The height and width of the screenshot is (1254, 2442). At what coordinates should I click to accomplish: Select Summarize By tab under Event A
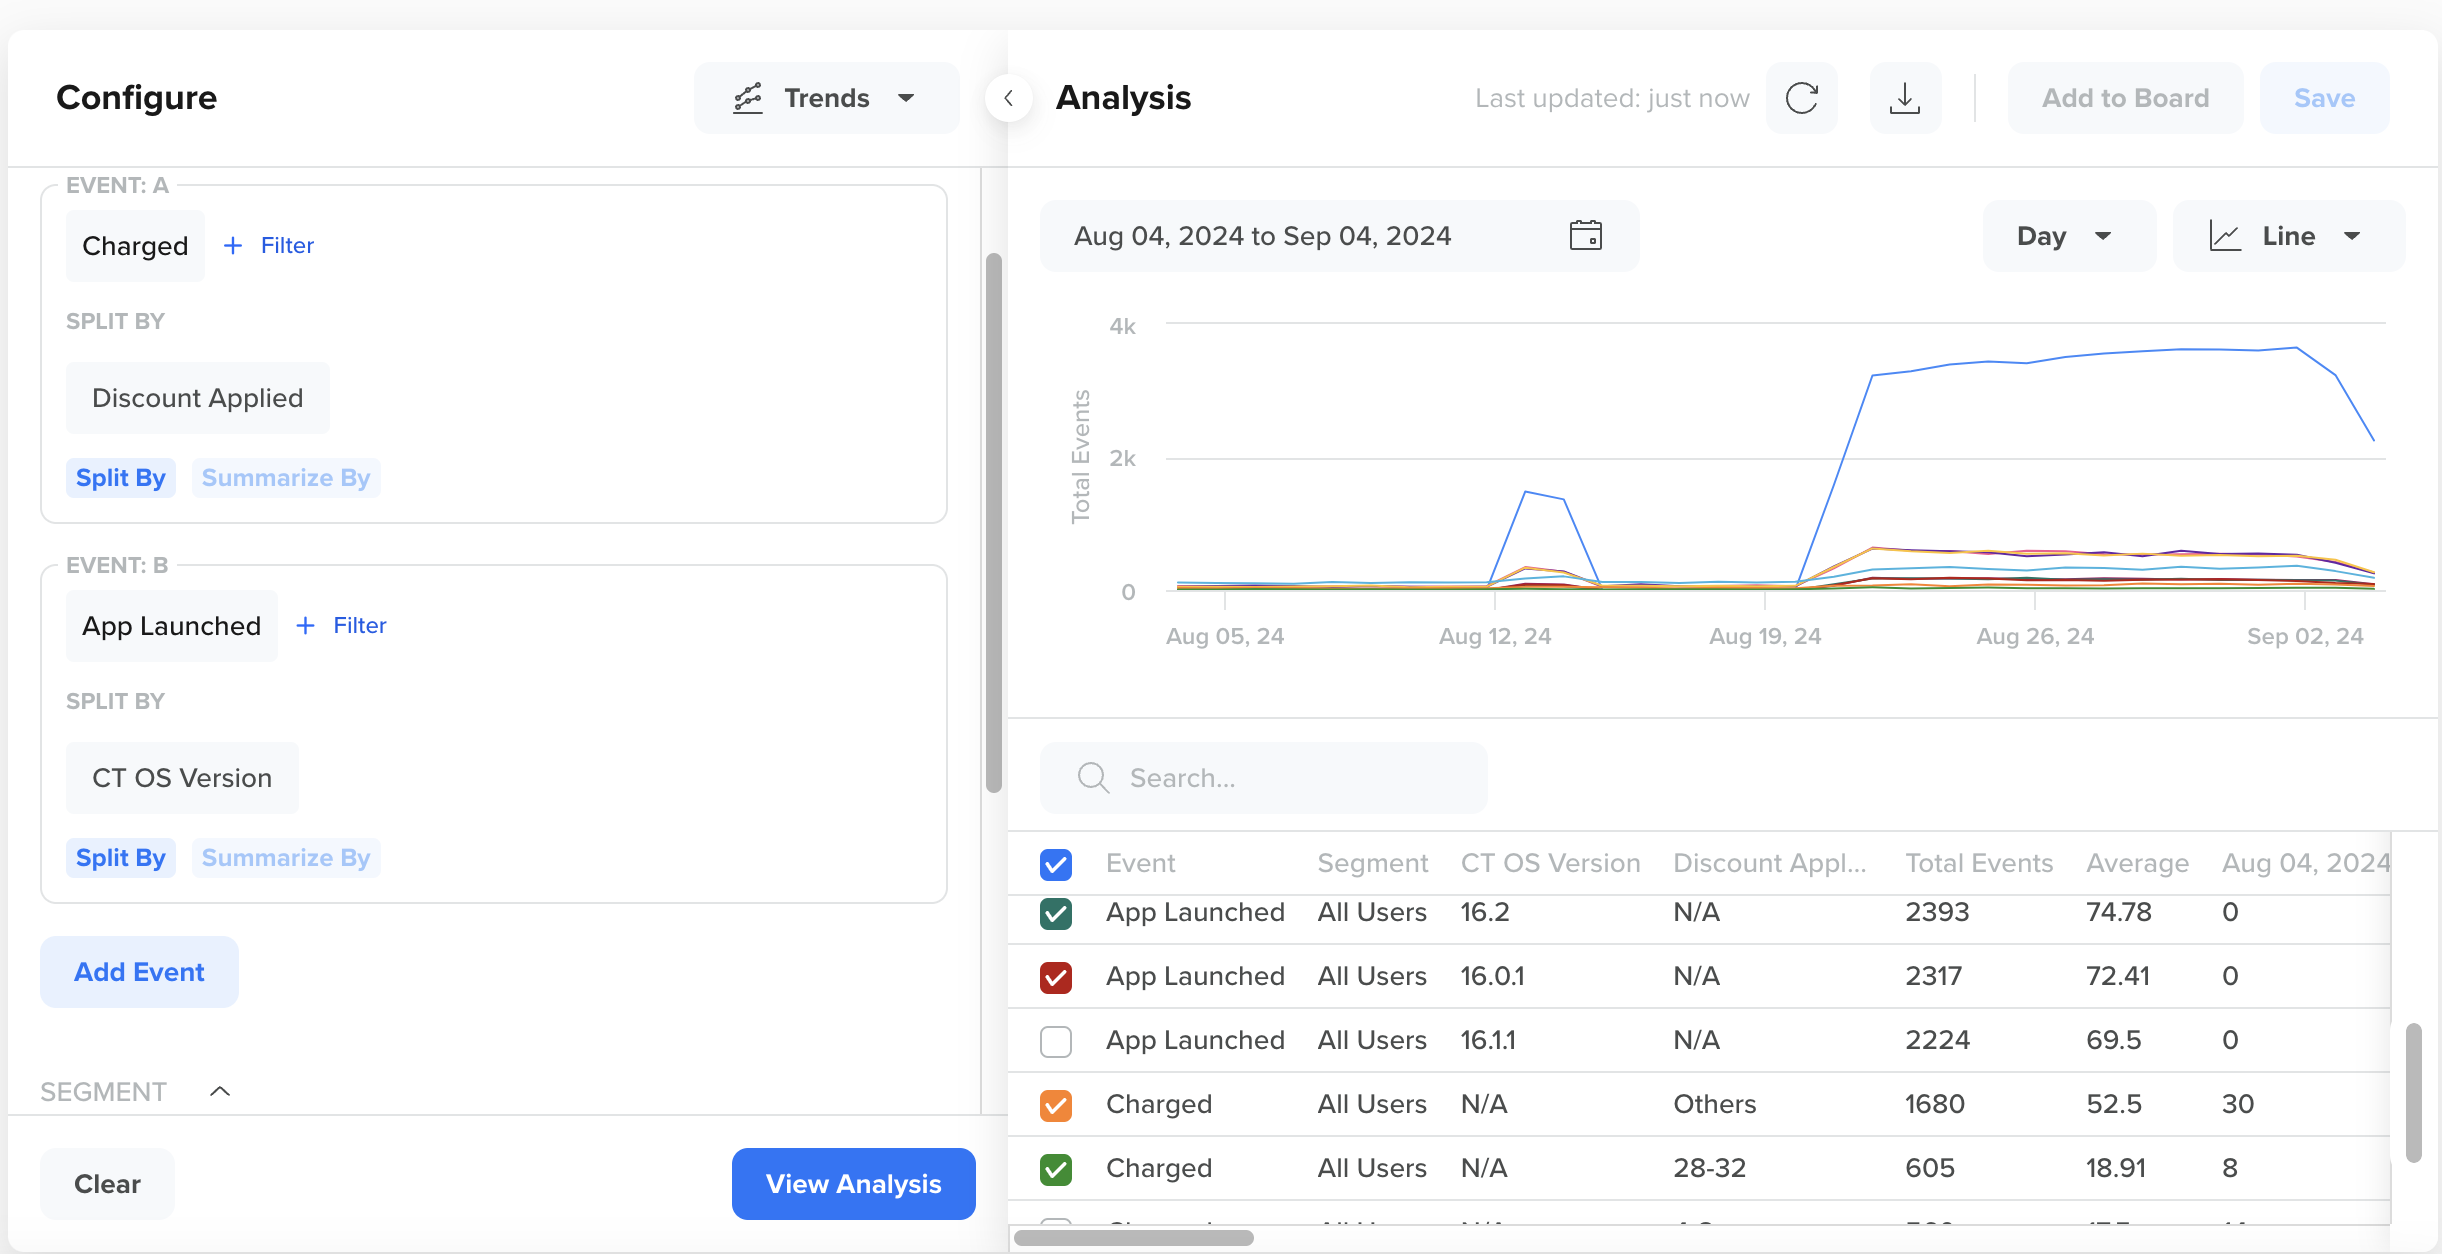286,478
